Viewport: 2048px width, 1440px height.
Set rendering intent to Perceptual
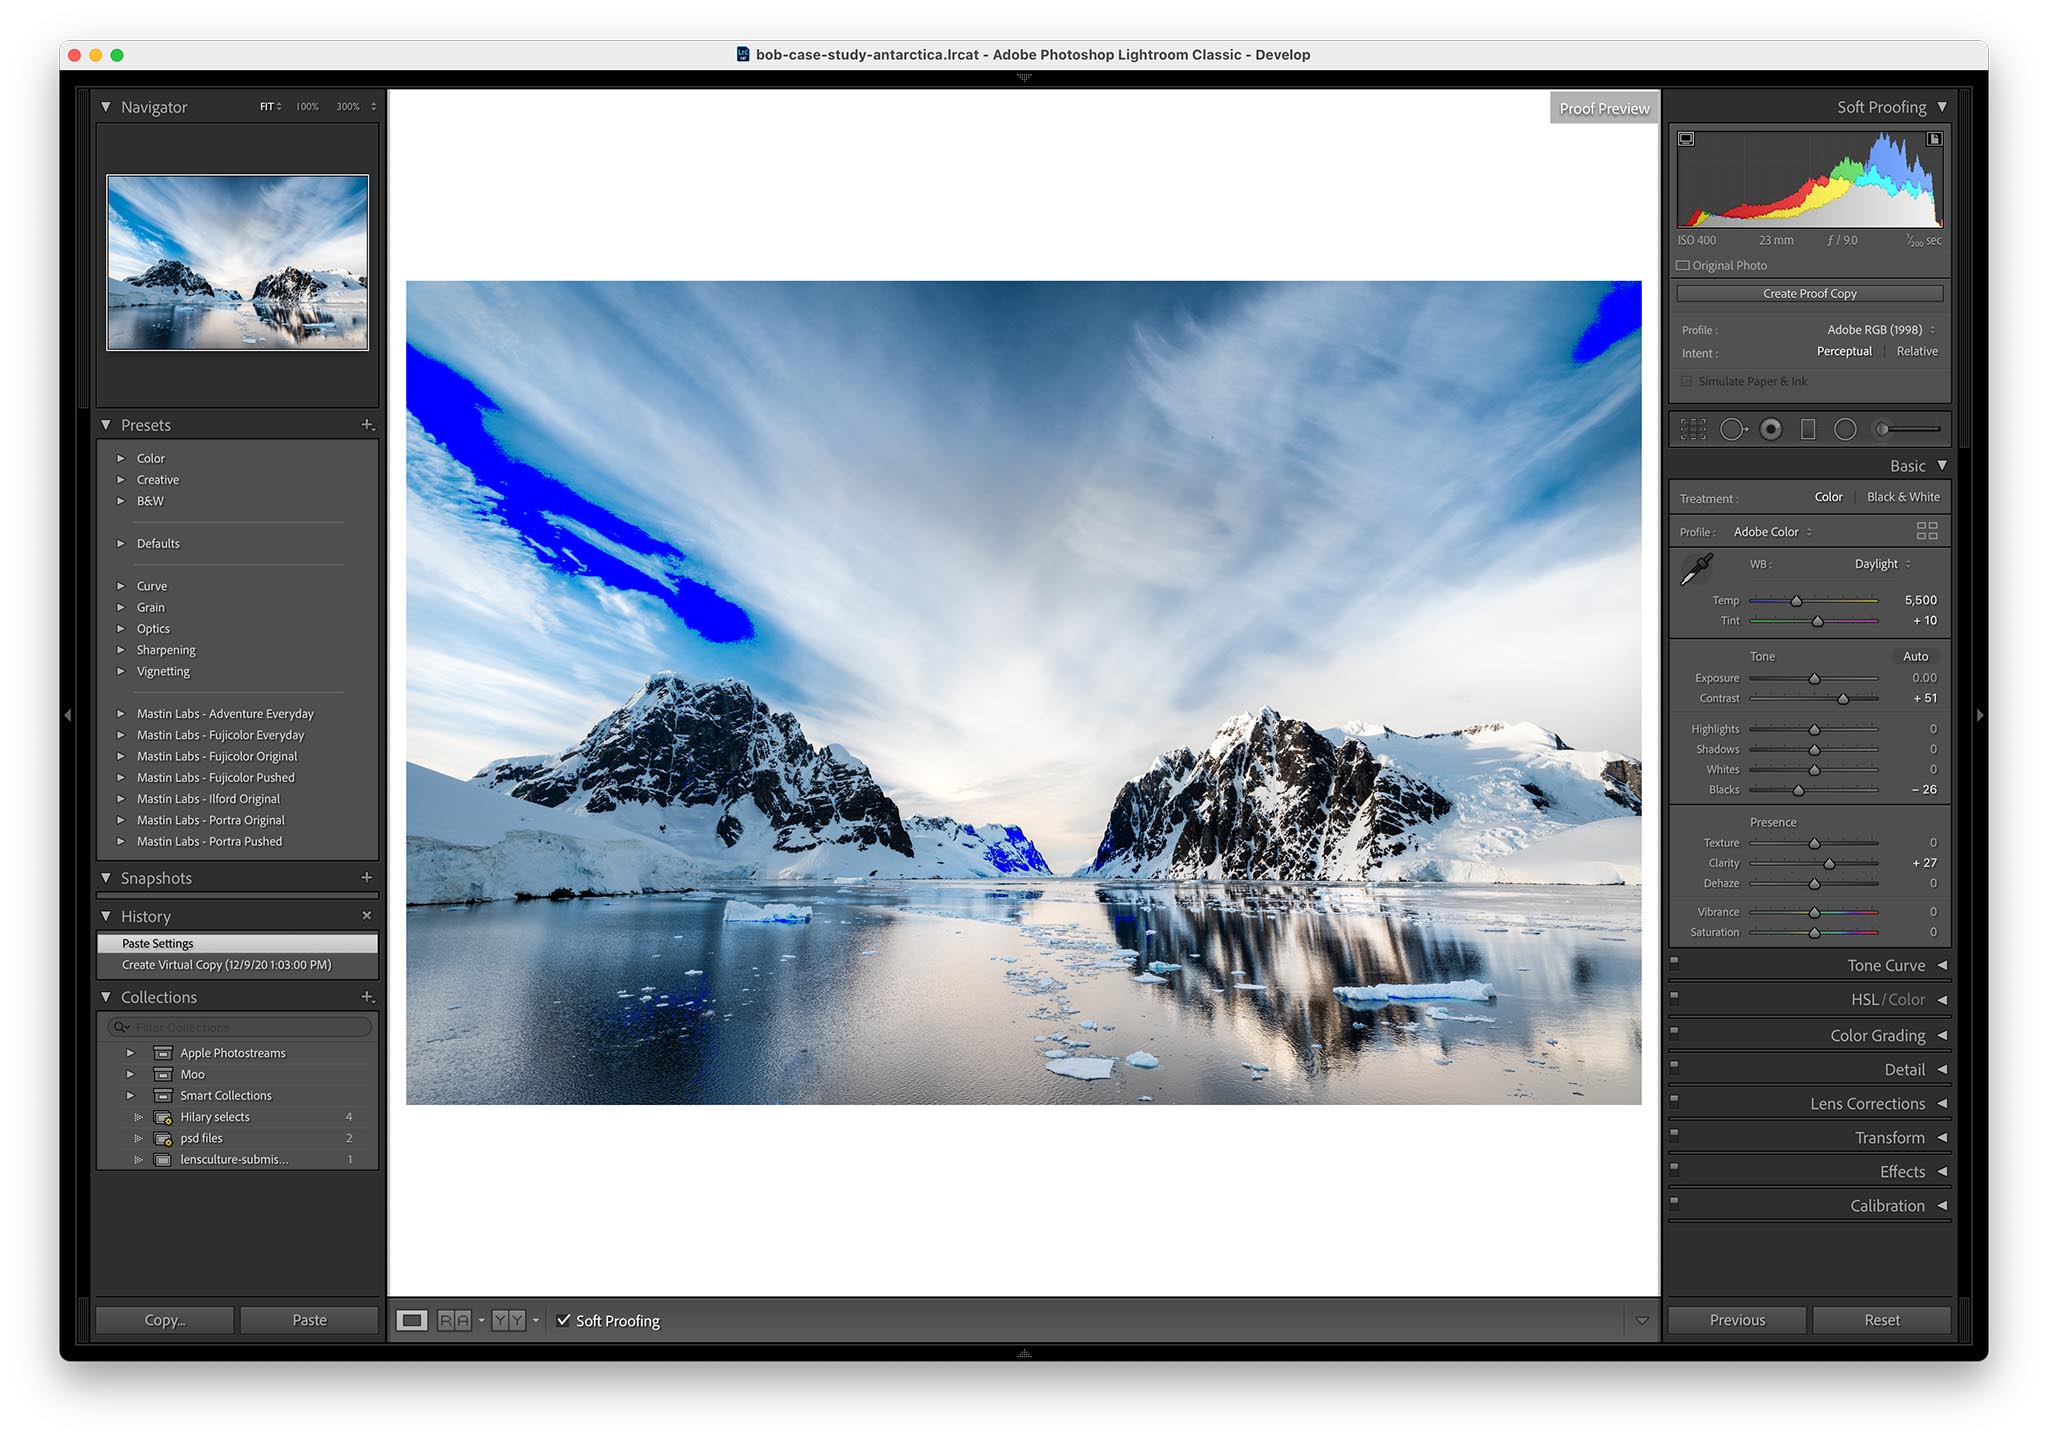(1844, 351)
